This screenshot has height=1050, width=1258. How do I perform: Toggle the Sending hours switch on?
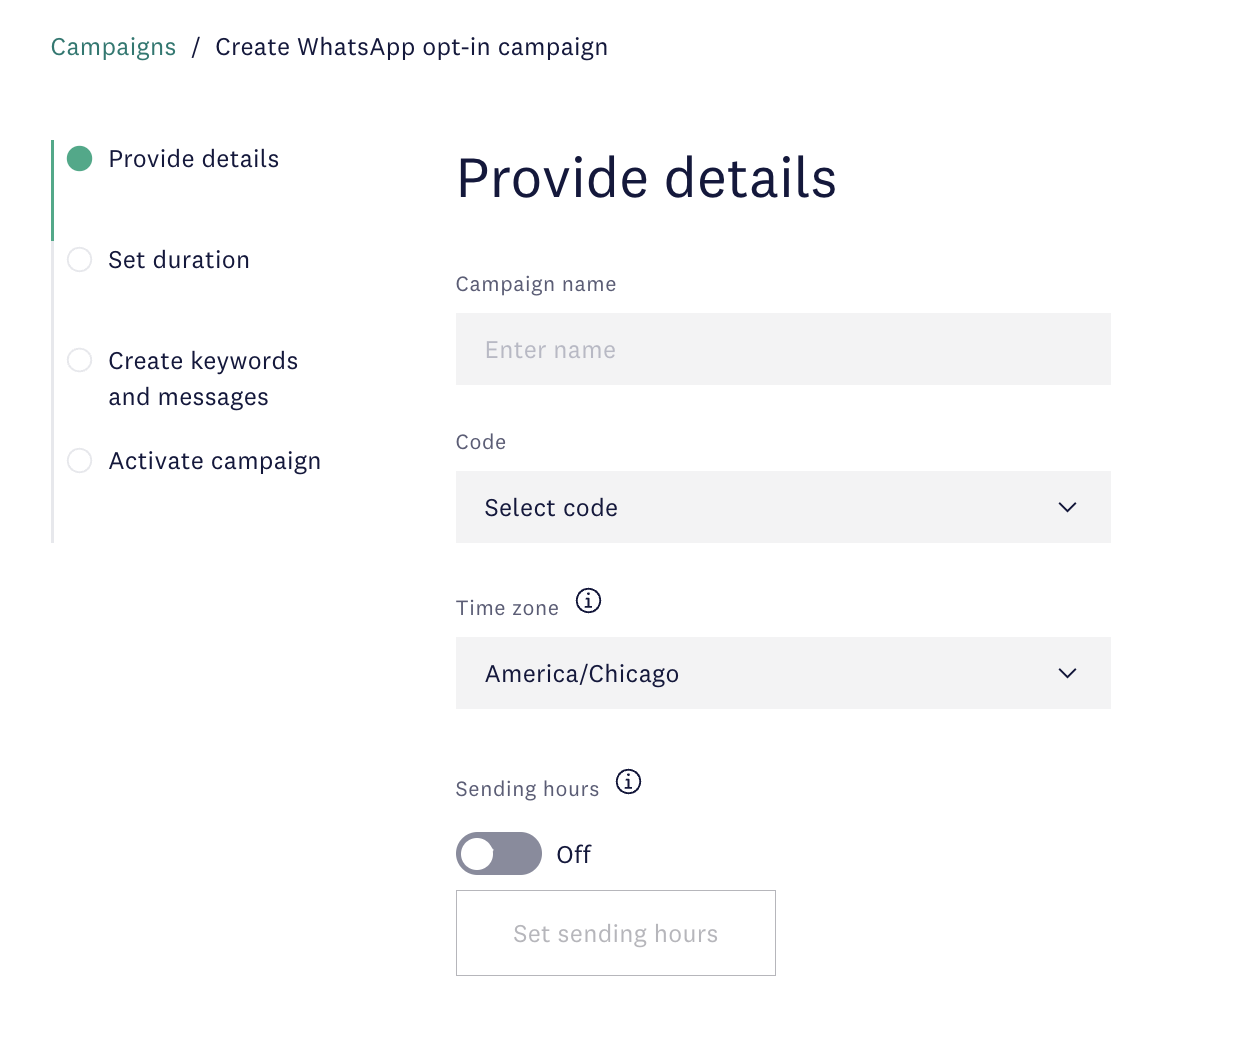coord(498,854)
